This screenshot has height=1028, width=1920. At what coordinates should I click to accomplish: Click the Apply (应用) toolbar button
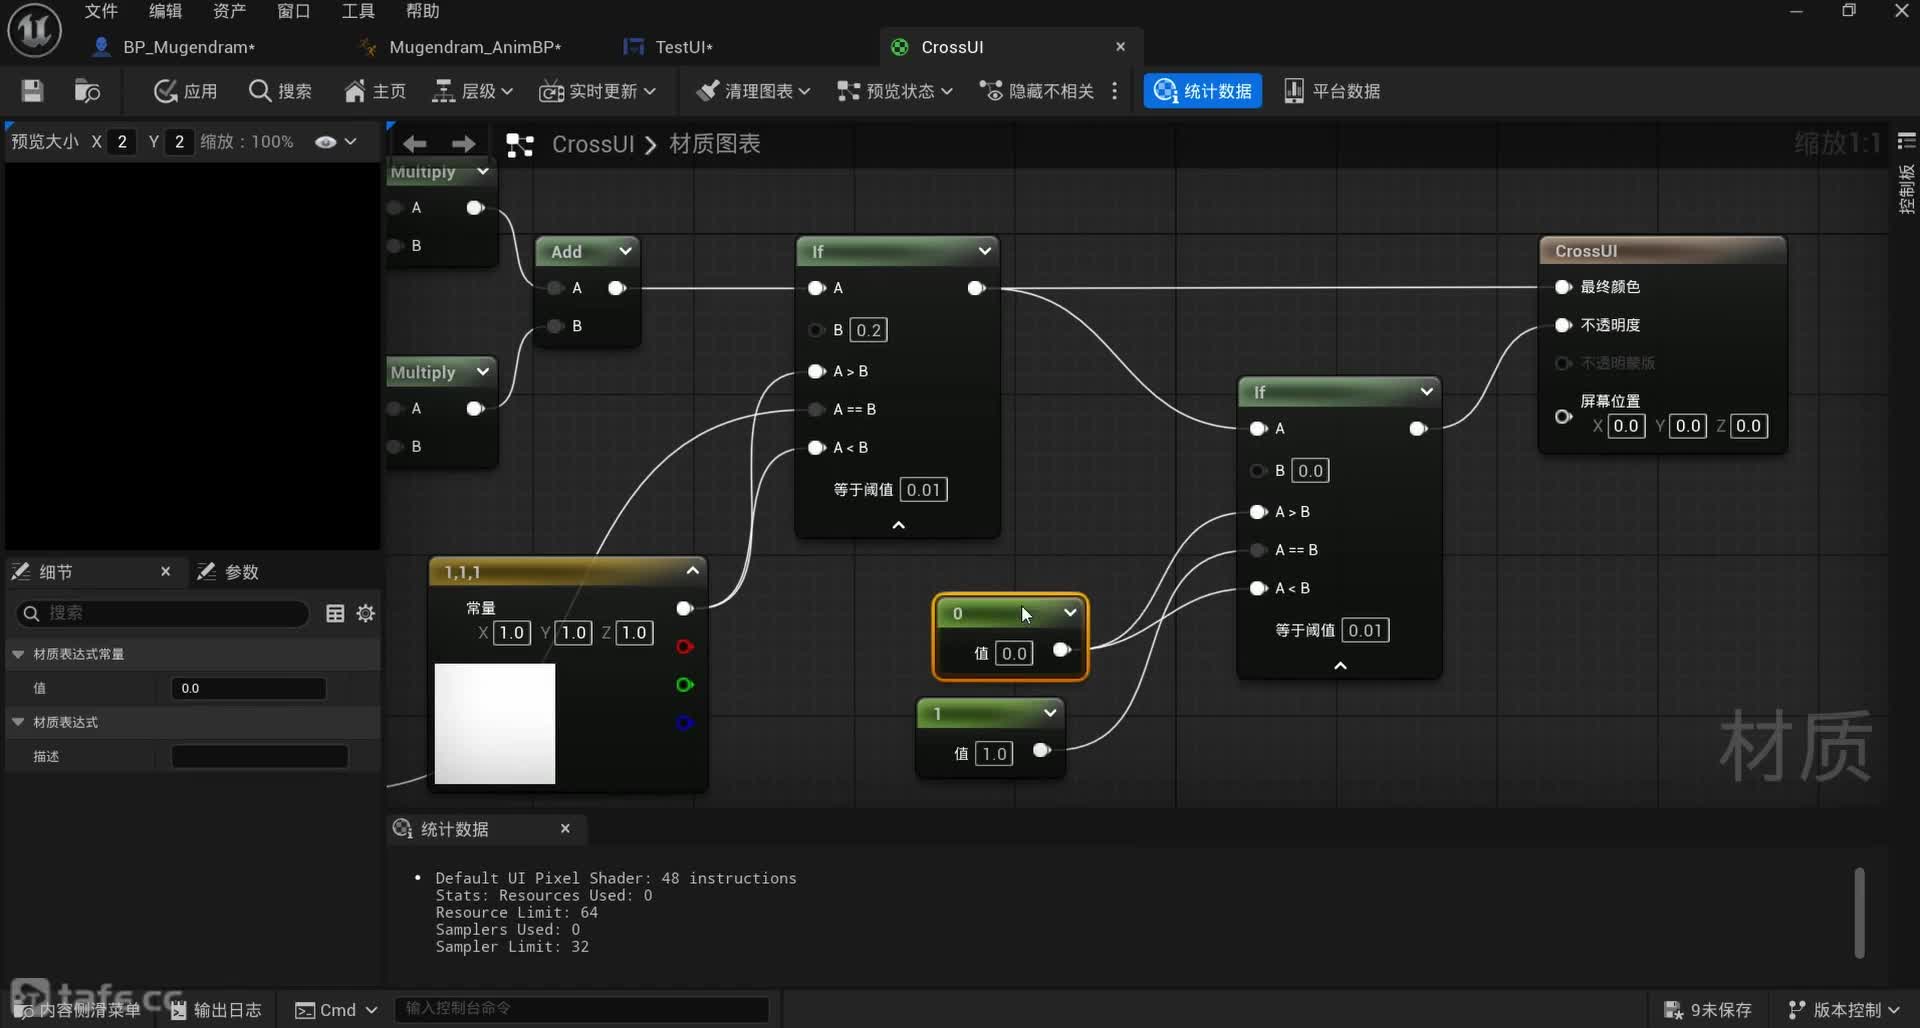pyautogui.click(x=186, y=91)
